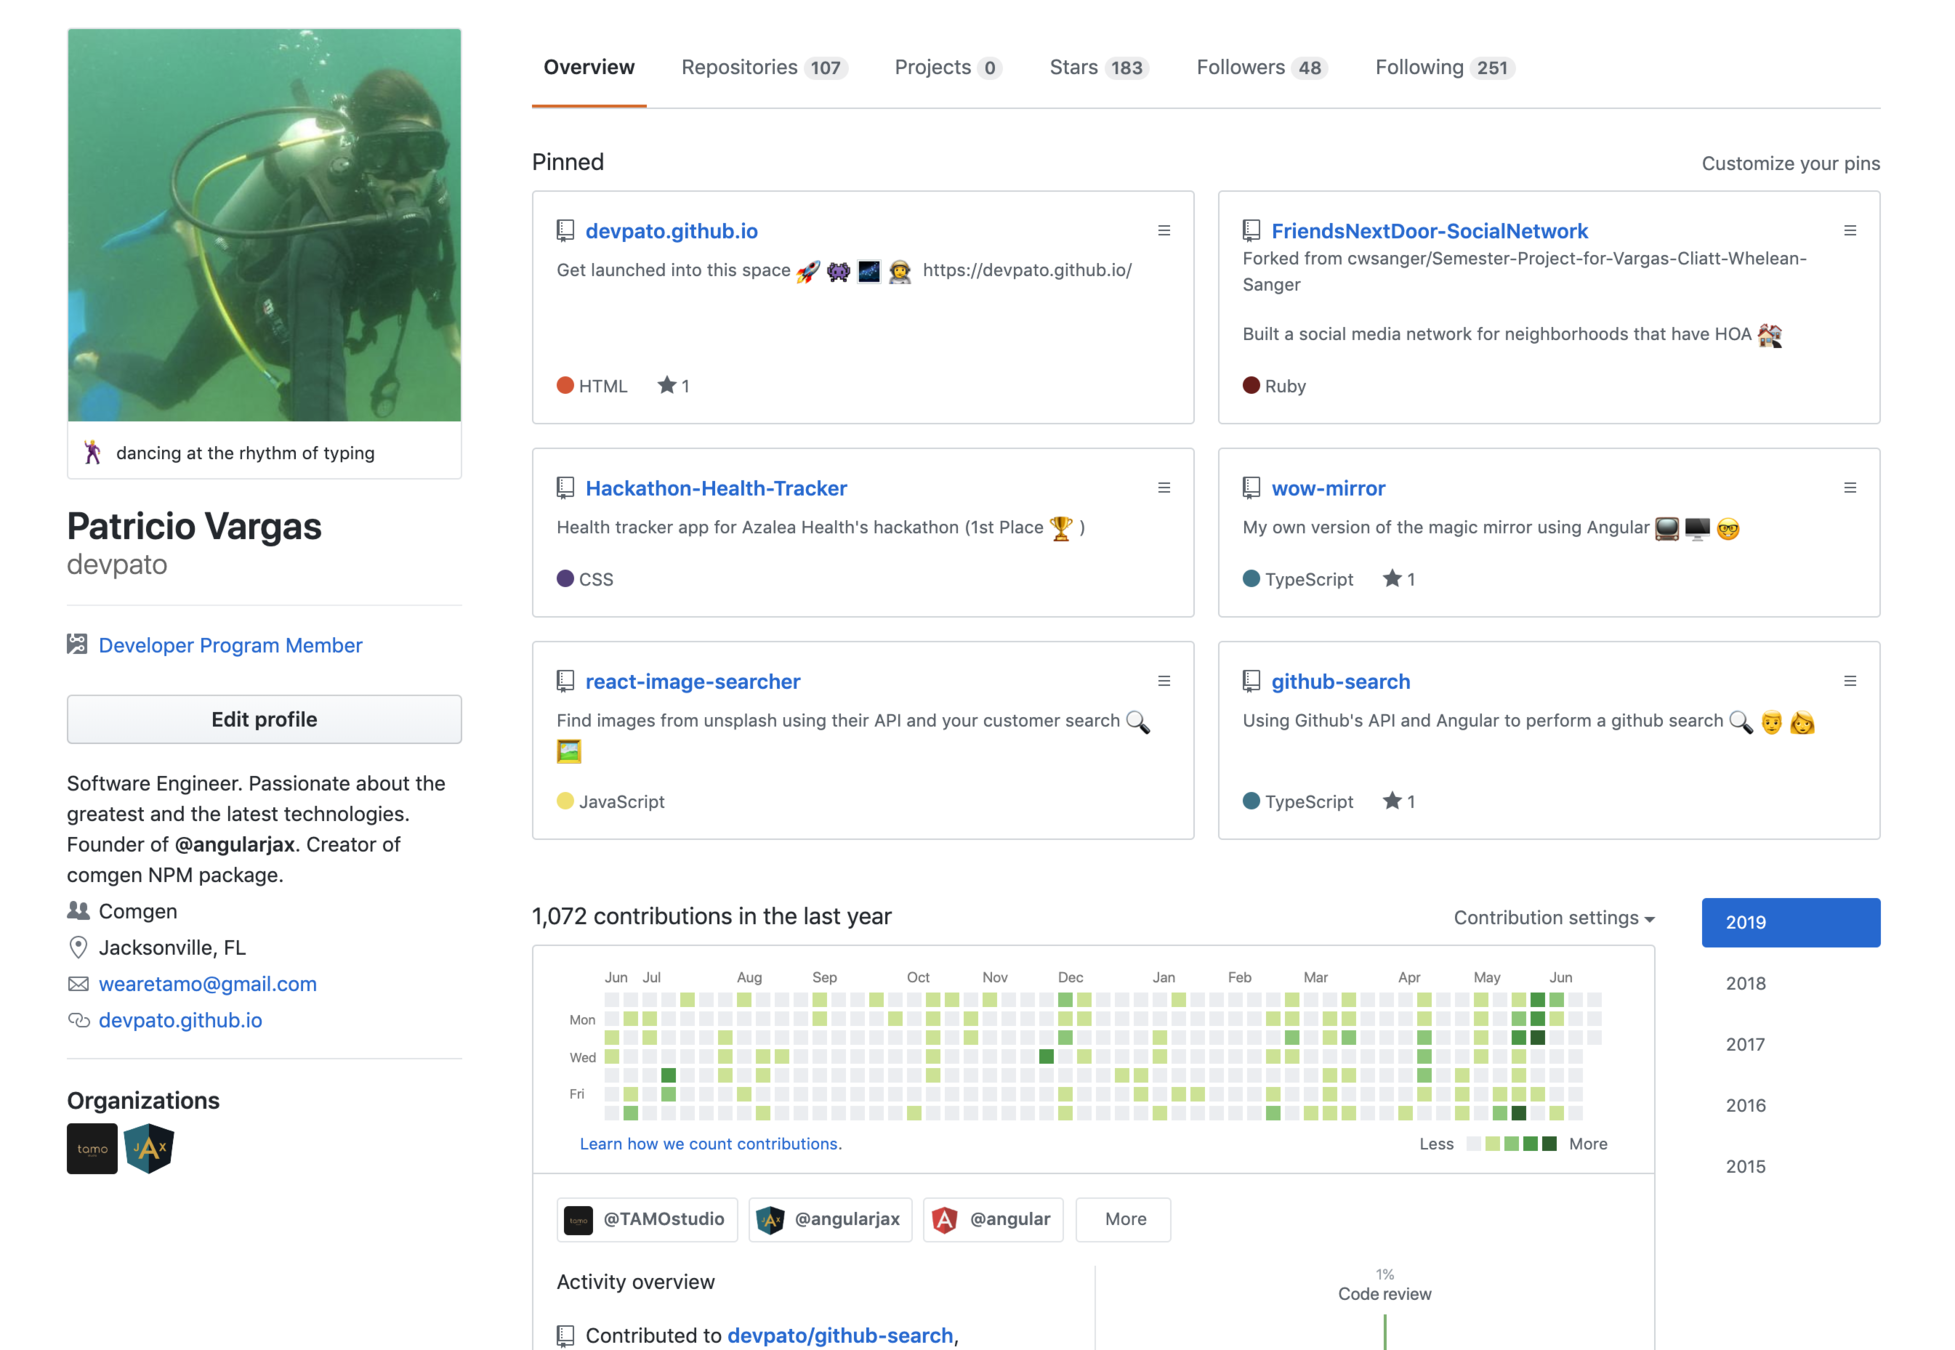Click the darkest green legend square
This screenshot has width=1955, height=1350.
tap(1549, 1144)
